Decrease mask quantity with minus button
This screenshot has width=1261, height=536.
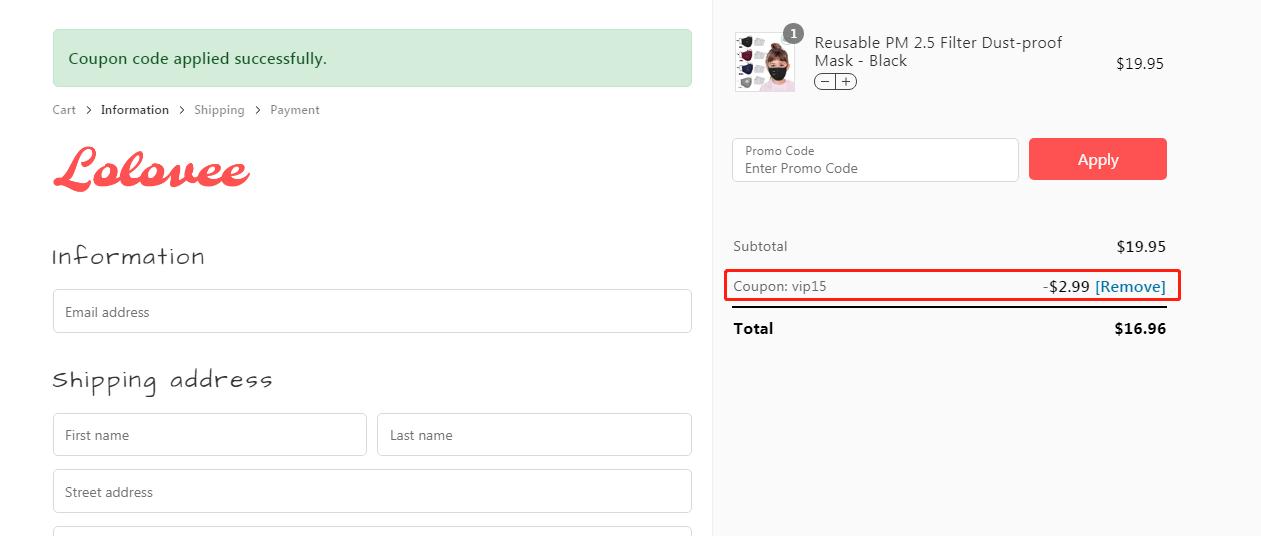(824, 82)
